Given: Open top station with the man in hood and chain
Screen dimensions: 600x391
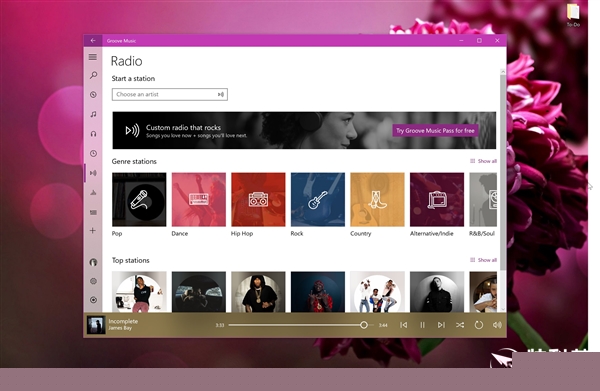Looking at the screenshot, I should [258, 292].
